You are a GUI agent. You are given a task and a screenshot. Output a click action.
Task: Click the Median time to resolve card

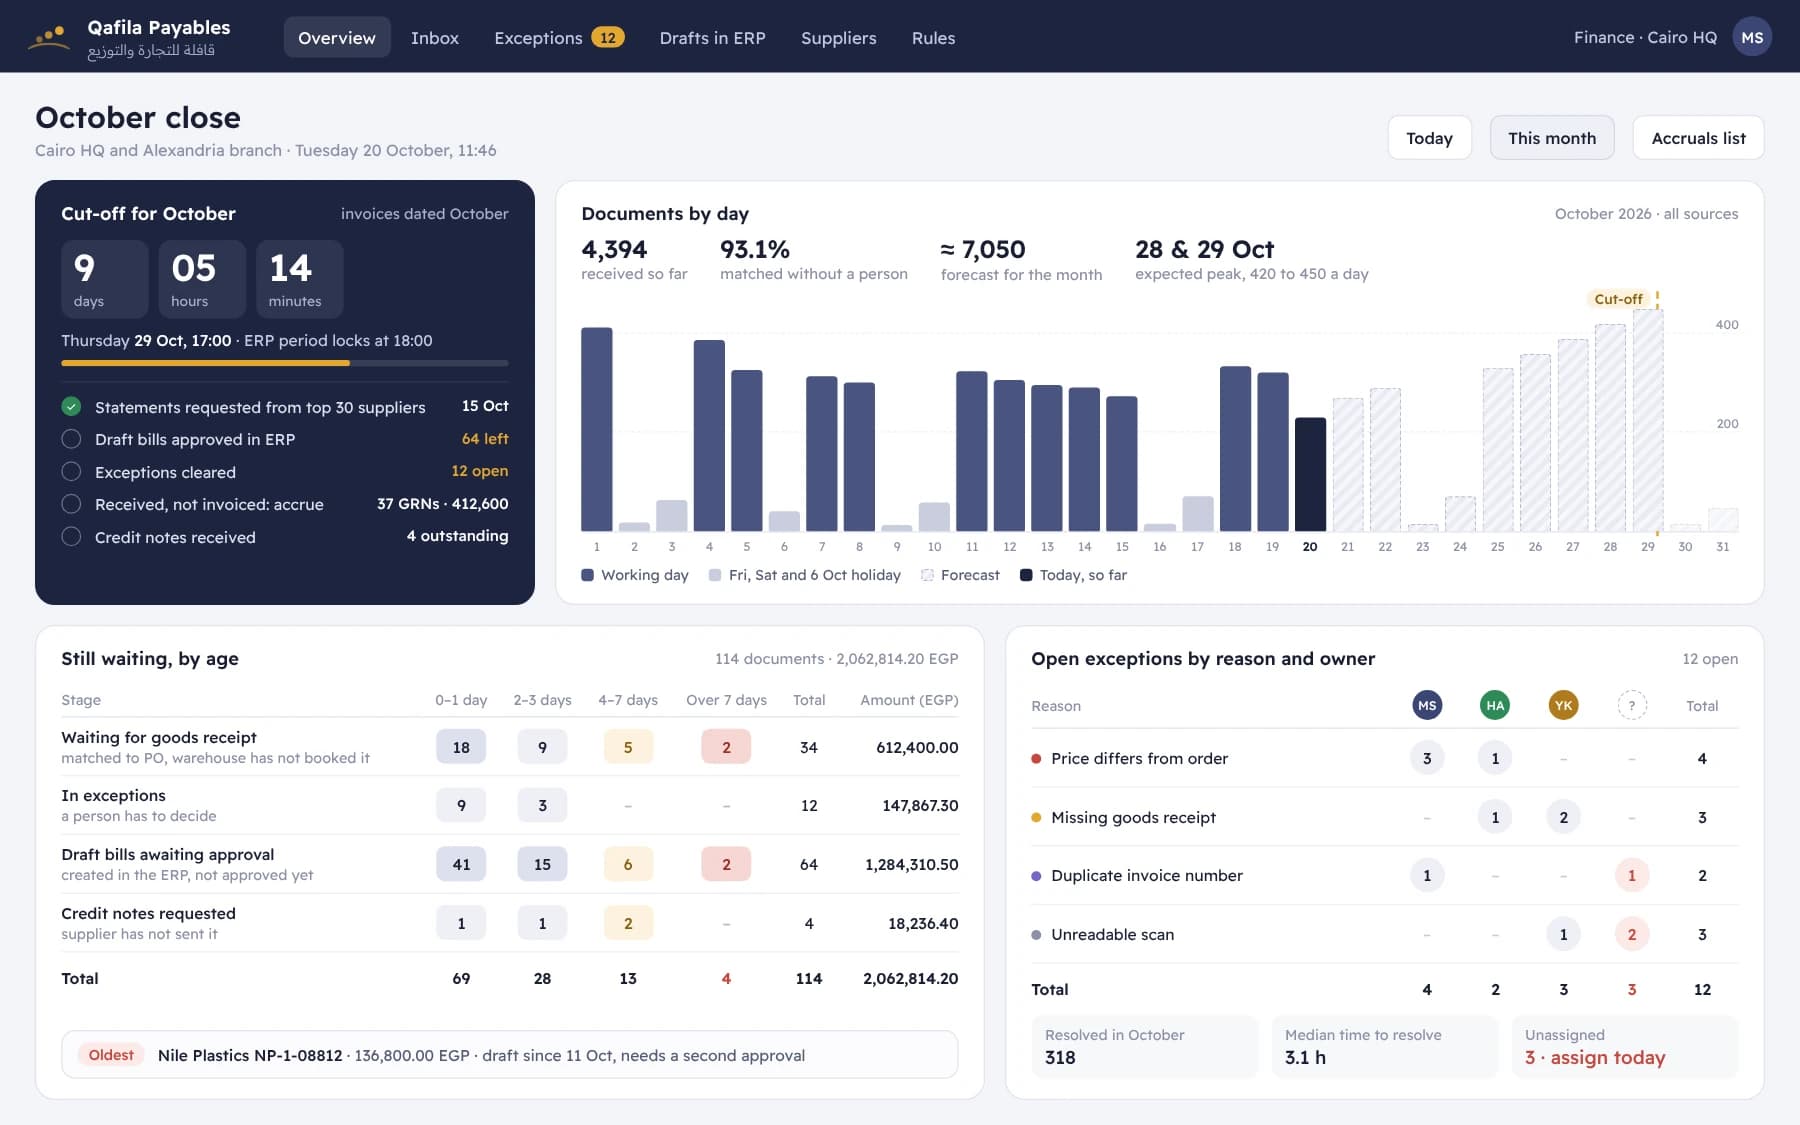pos(1385,1047)
